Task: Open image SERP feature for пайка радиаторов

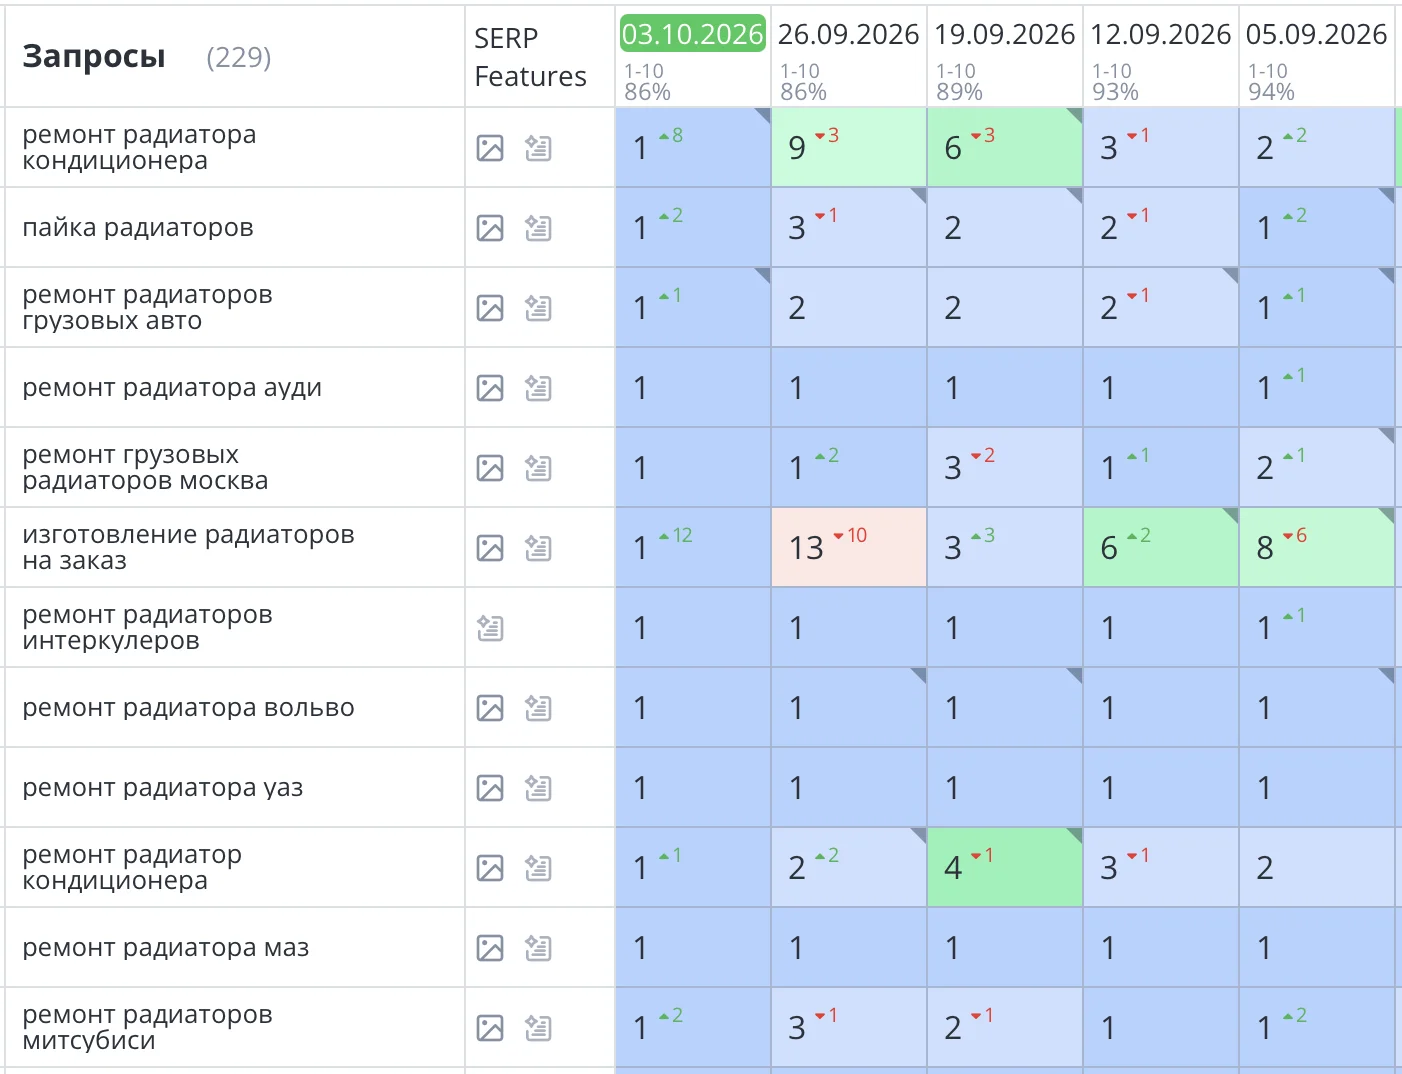Action: click(490, 228)
